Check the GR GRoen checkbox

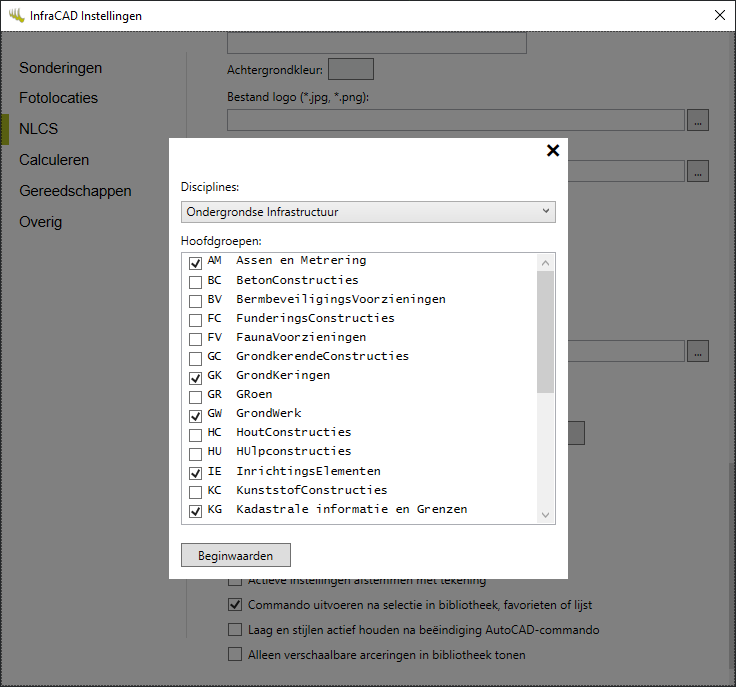click(x=196, y=396)
